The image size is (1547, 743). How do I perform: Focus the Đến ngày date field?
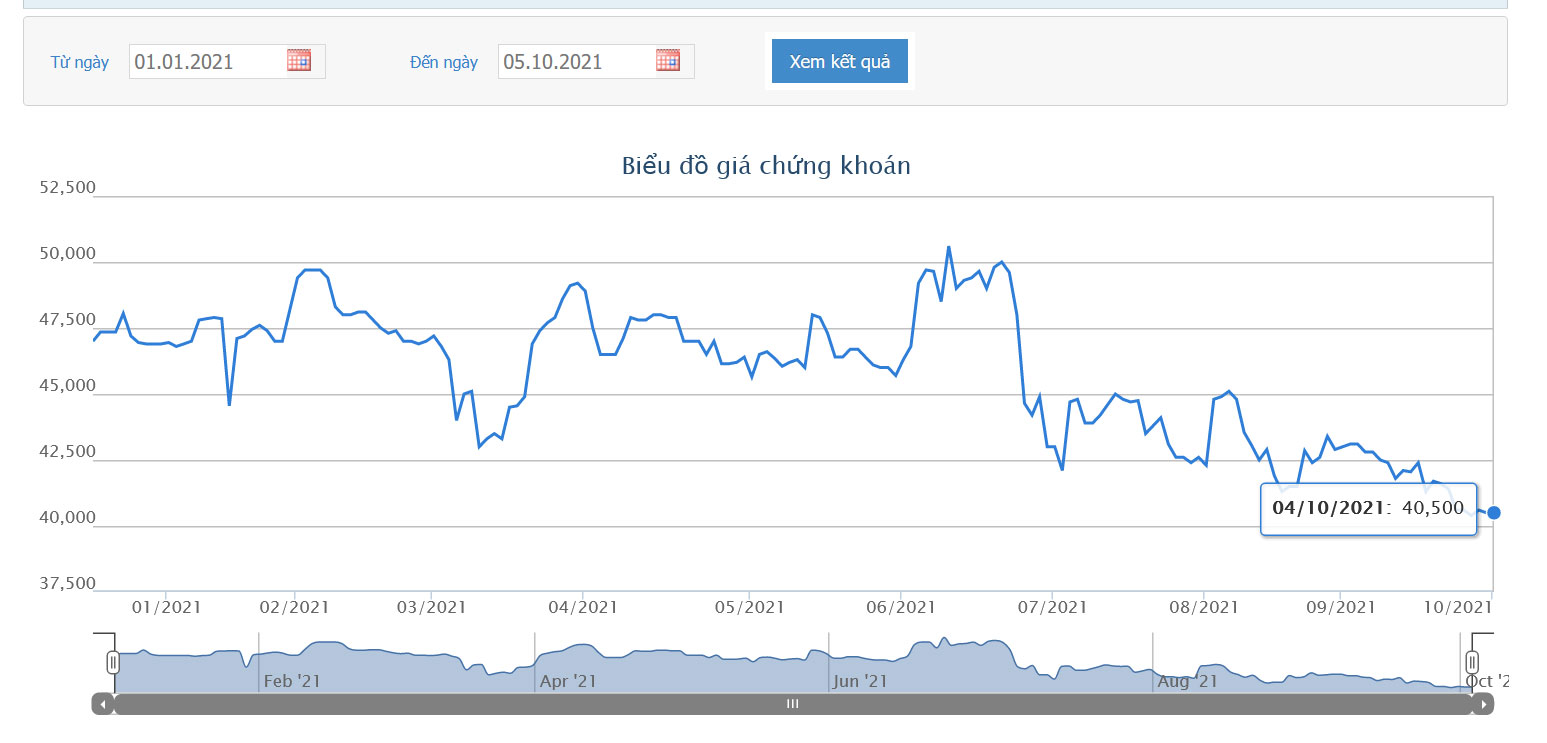pyautogui.click(x=596, y=61)
